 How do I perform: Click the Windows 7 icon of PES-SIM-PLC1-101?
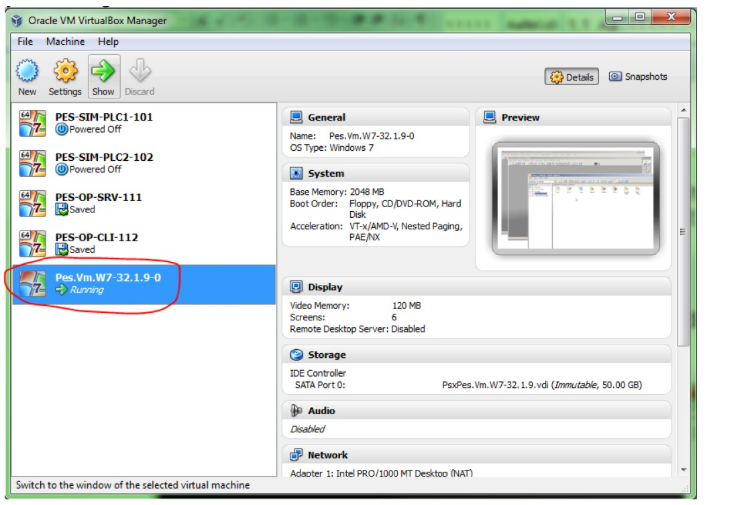(32, 123)
